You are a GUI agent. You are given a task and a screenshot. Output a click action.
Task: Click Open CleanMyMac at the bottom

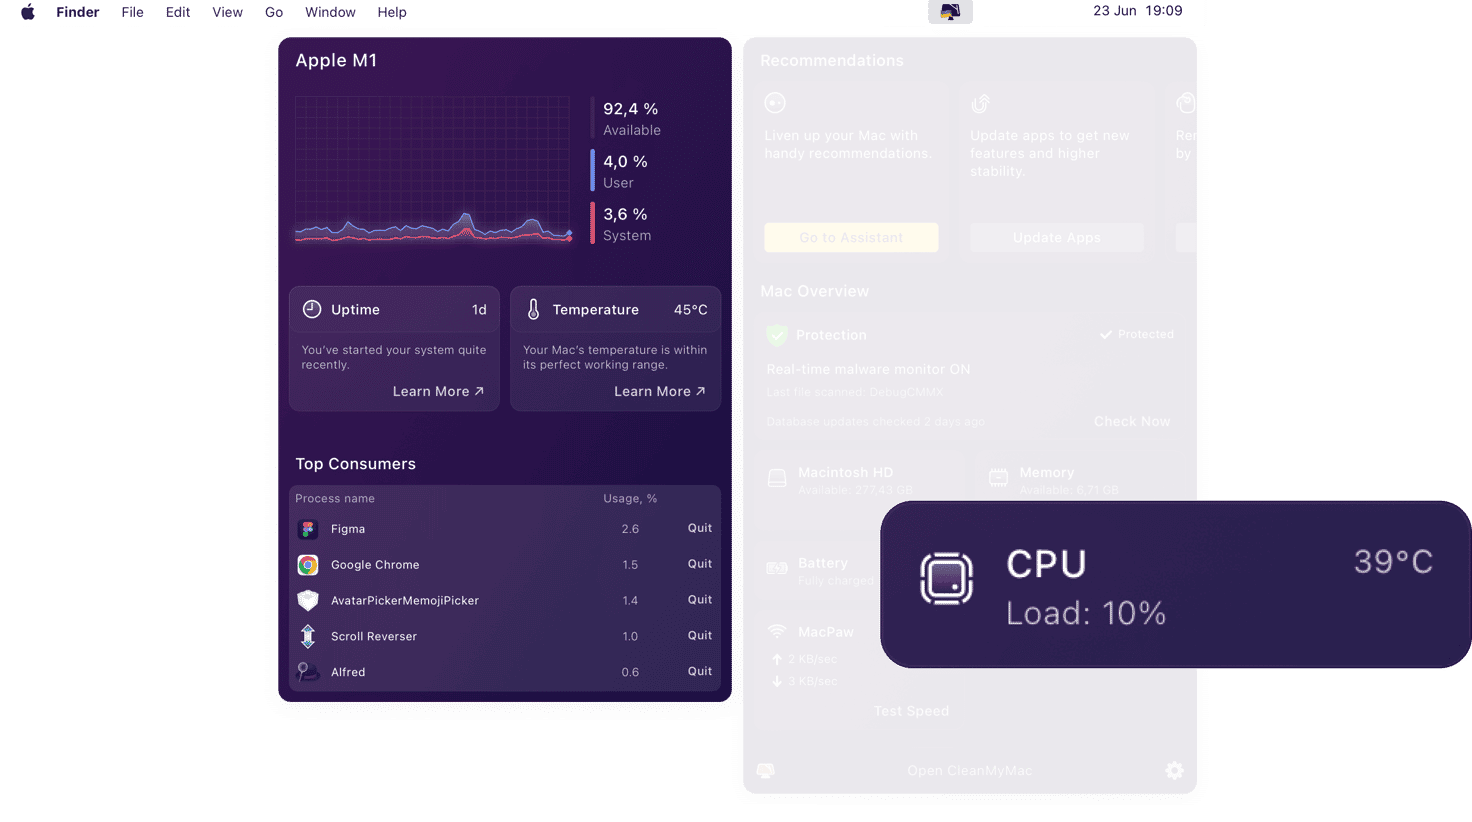pos(969,770)
